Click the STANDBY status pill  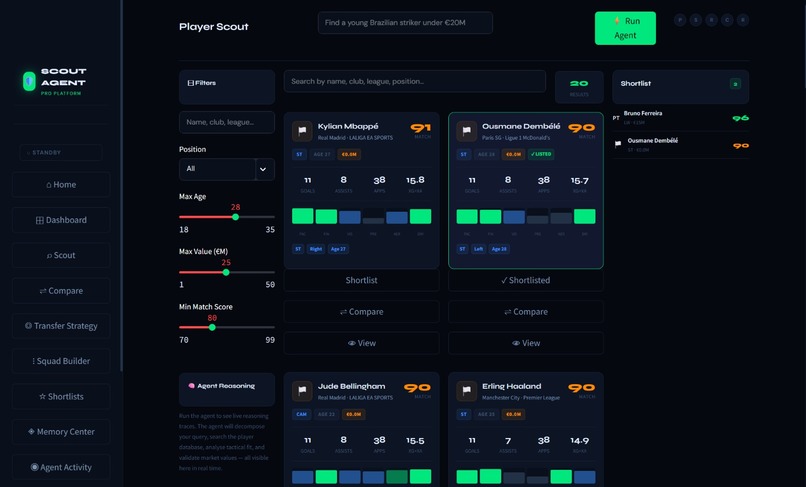coord(61,153)
